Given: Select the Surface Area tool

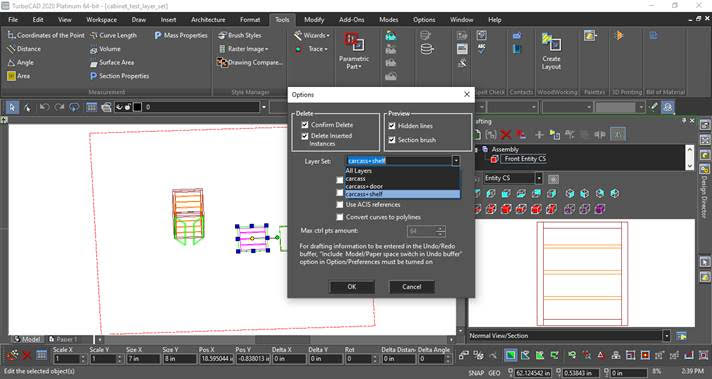Looking at the screenshot, I should pos(112,63).
